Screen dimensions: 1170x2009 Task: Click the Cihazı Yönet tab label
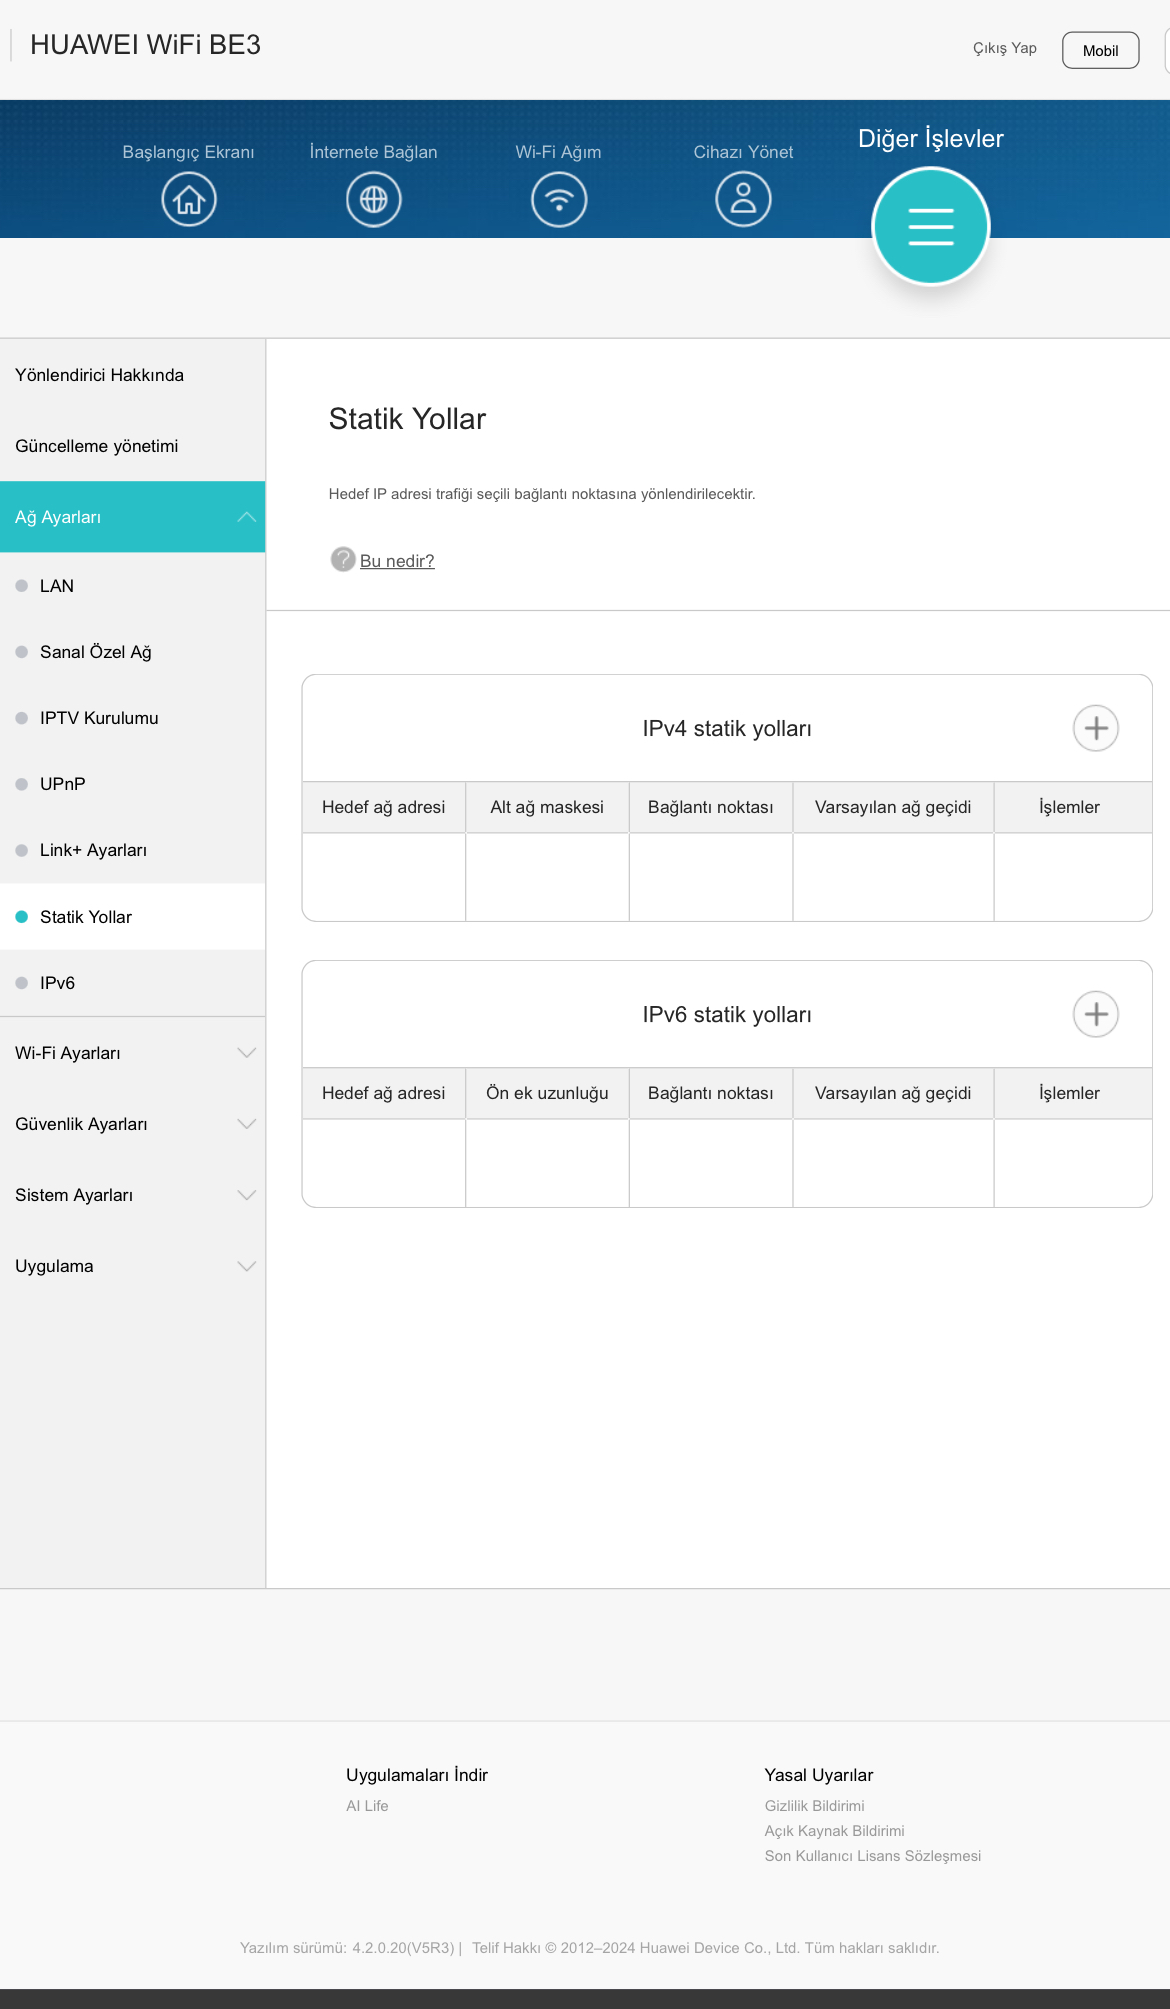743,152
